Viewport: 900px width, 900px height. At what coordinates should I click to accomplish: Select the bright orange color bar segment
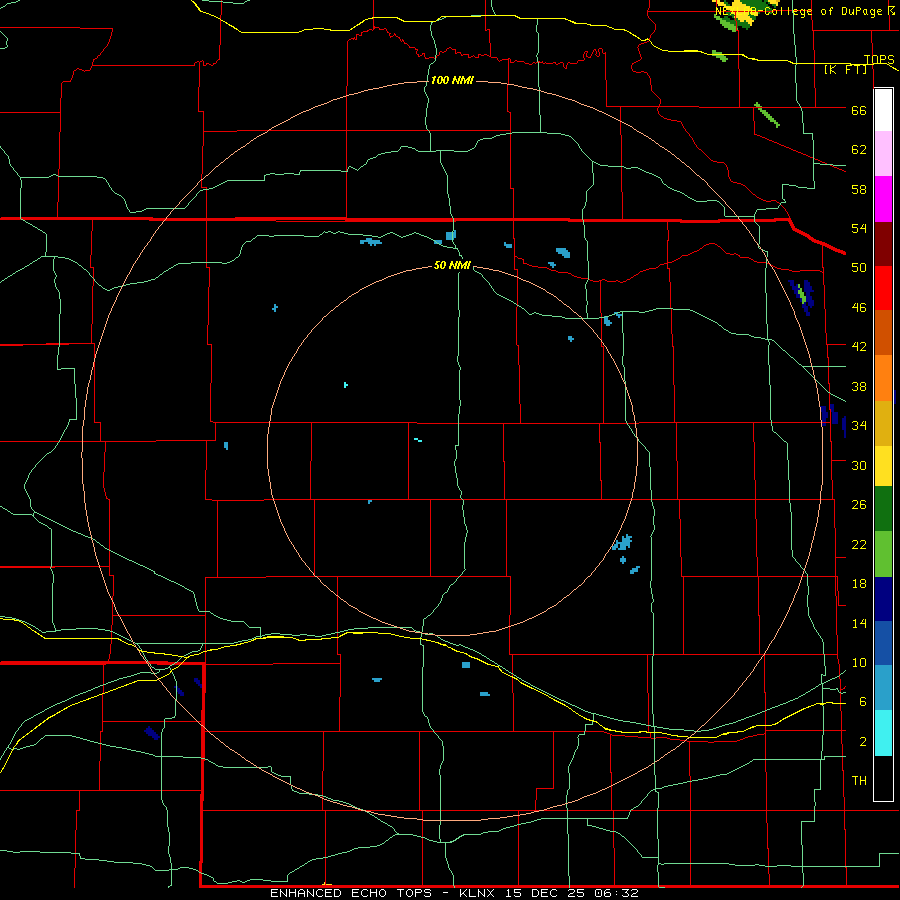(x=883, y=378)
